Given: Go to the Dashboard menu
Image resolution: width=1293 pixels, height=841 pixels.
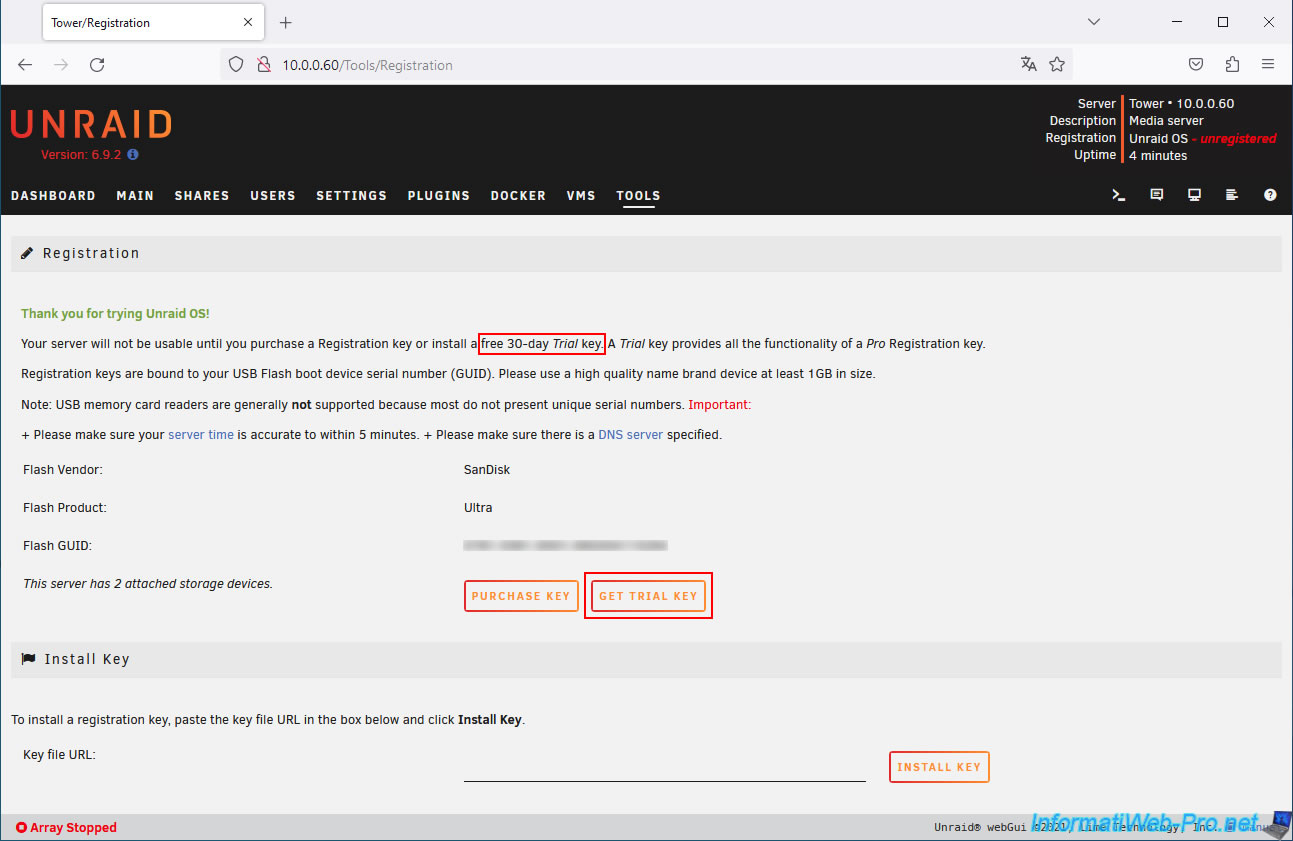Looking at the screenshot, I should 53,196.
